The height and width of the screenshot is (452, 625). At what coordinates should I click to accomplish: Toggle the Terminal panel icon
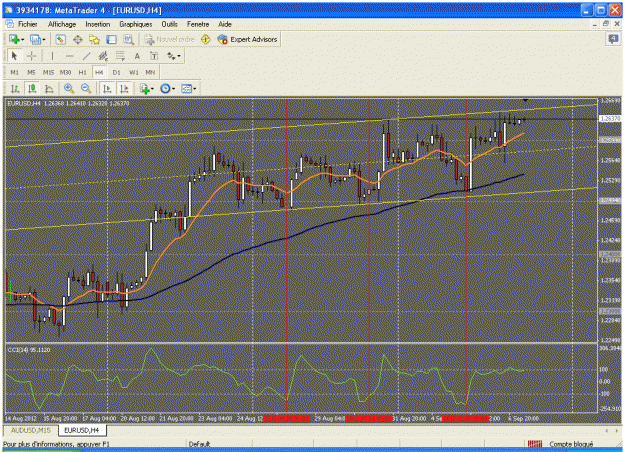pyautogui.click(x=112, y=39)
